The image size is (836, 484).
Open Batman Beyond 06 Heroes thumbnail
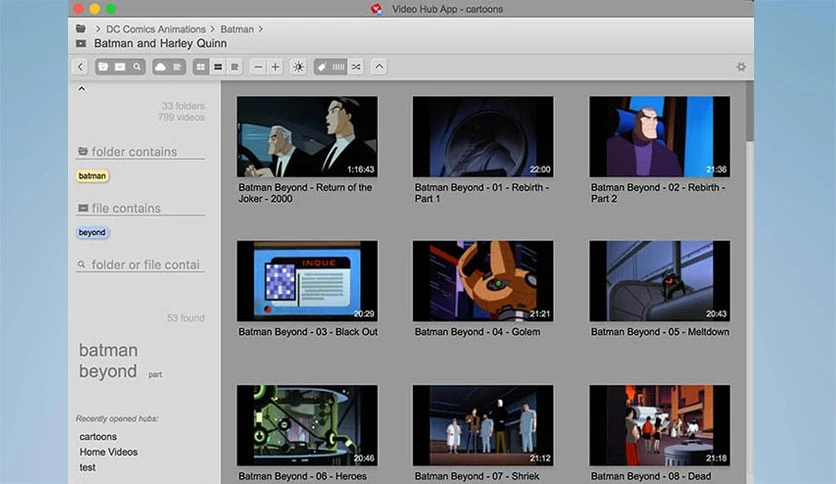coord(307,425)
